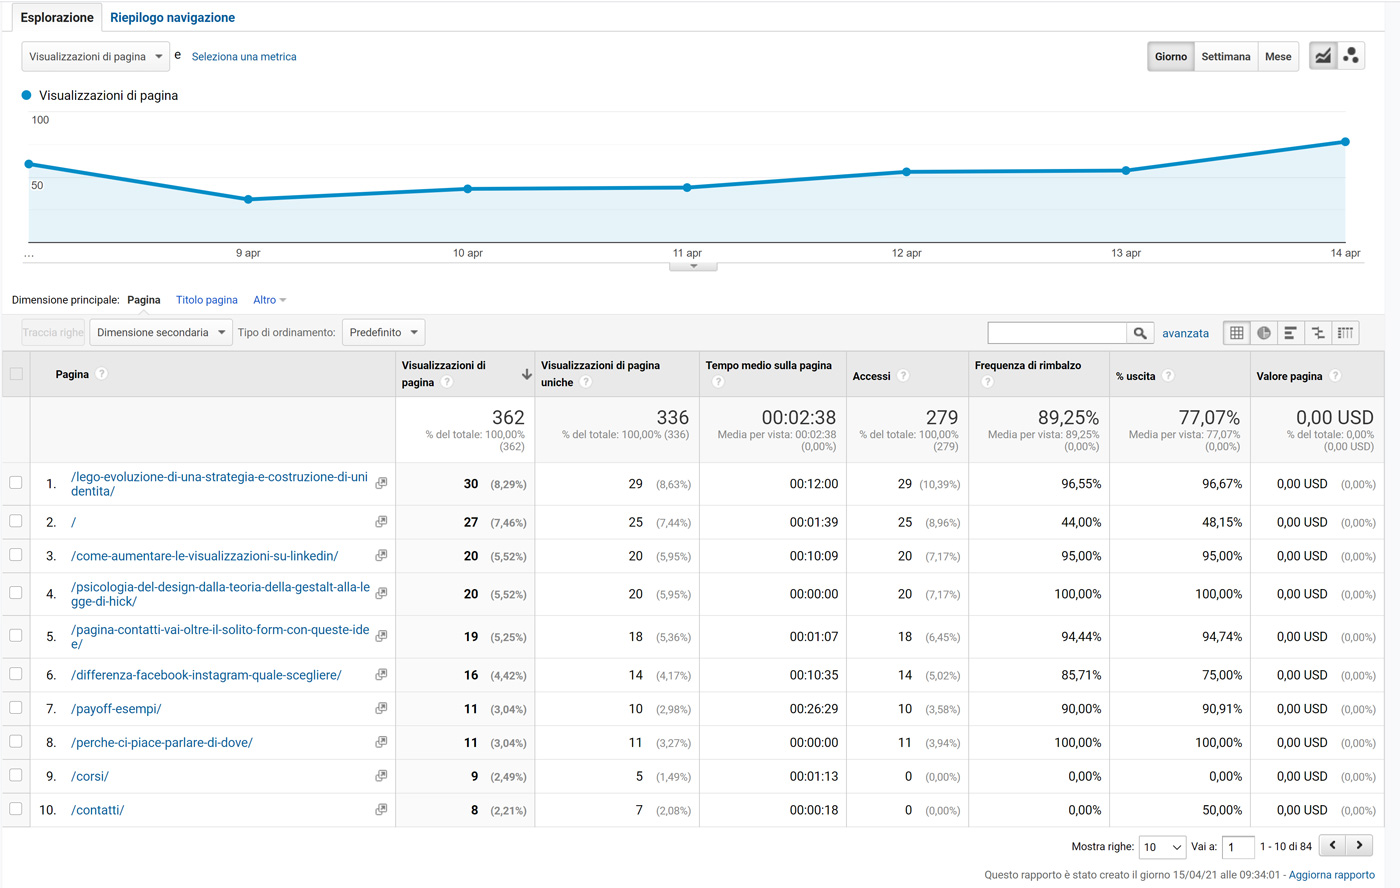Switch to the Esplorazione tab
1400x888 pixels.
[x=57, y=17]
